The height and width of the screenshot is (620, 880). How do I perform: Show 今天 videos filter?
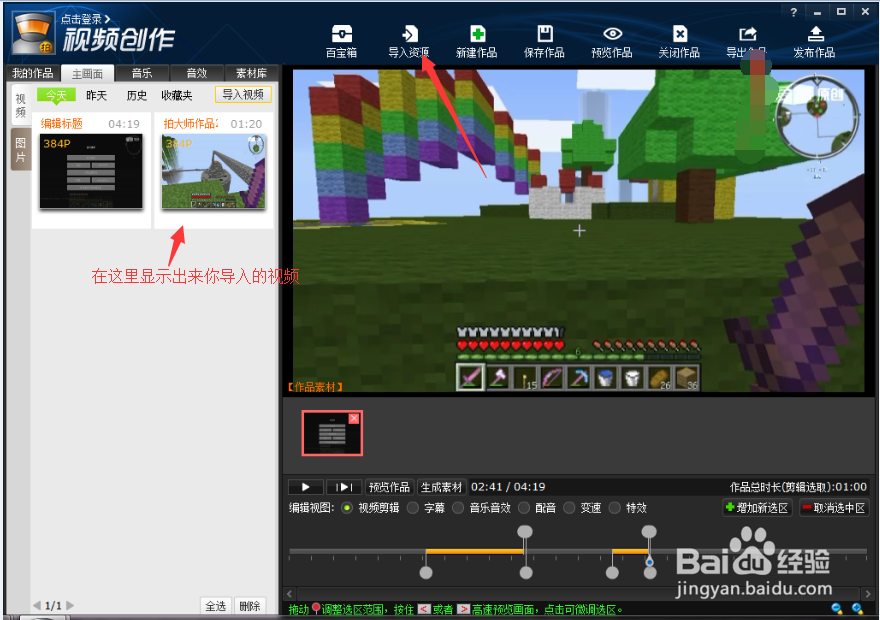pyautogui.click(x=56, y=95)
